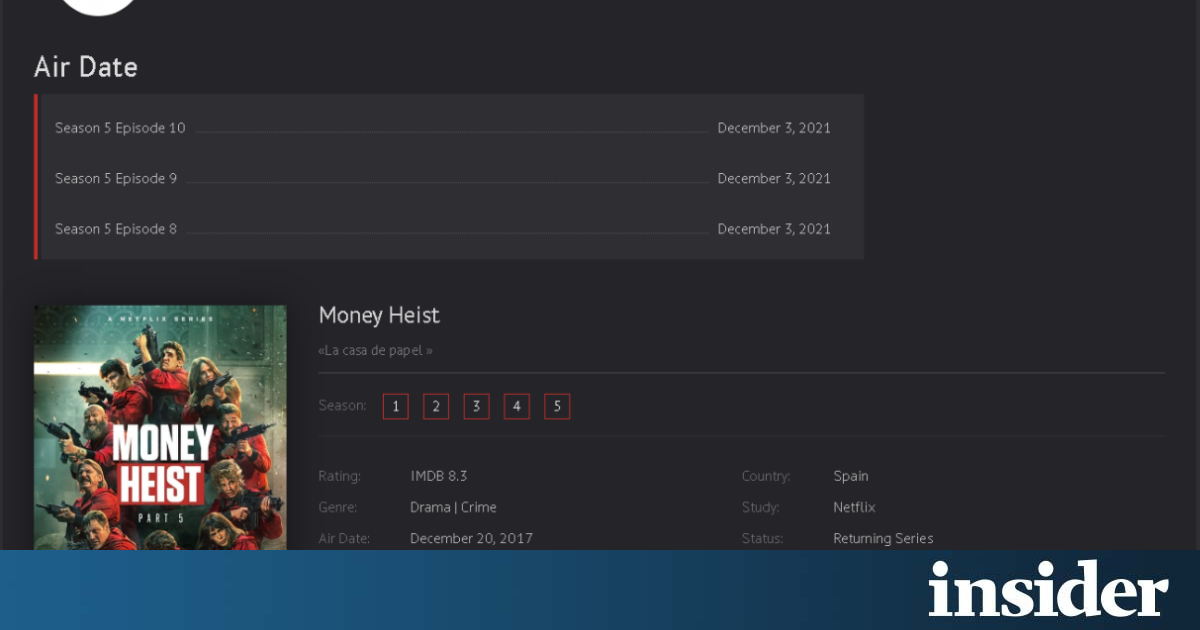Click the Season 5 Episode 10 row

tap(443, 128)
